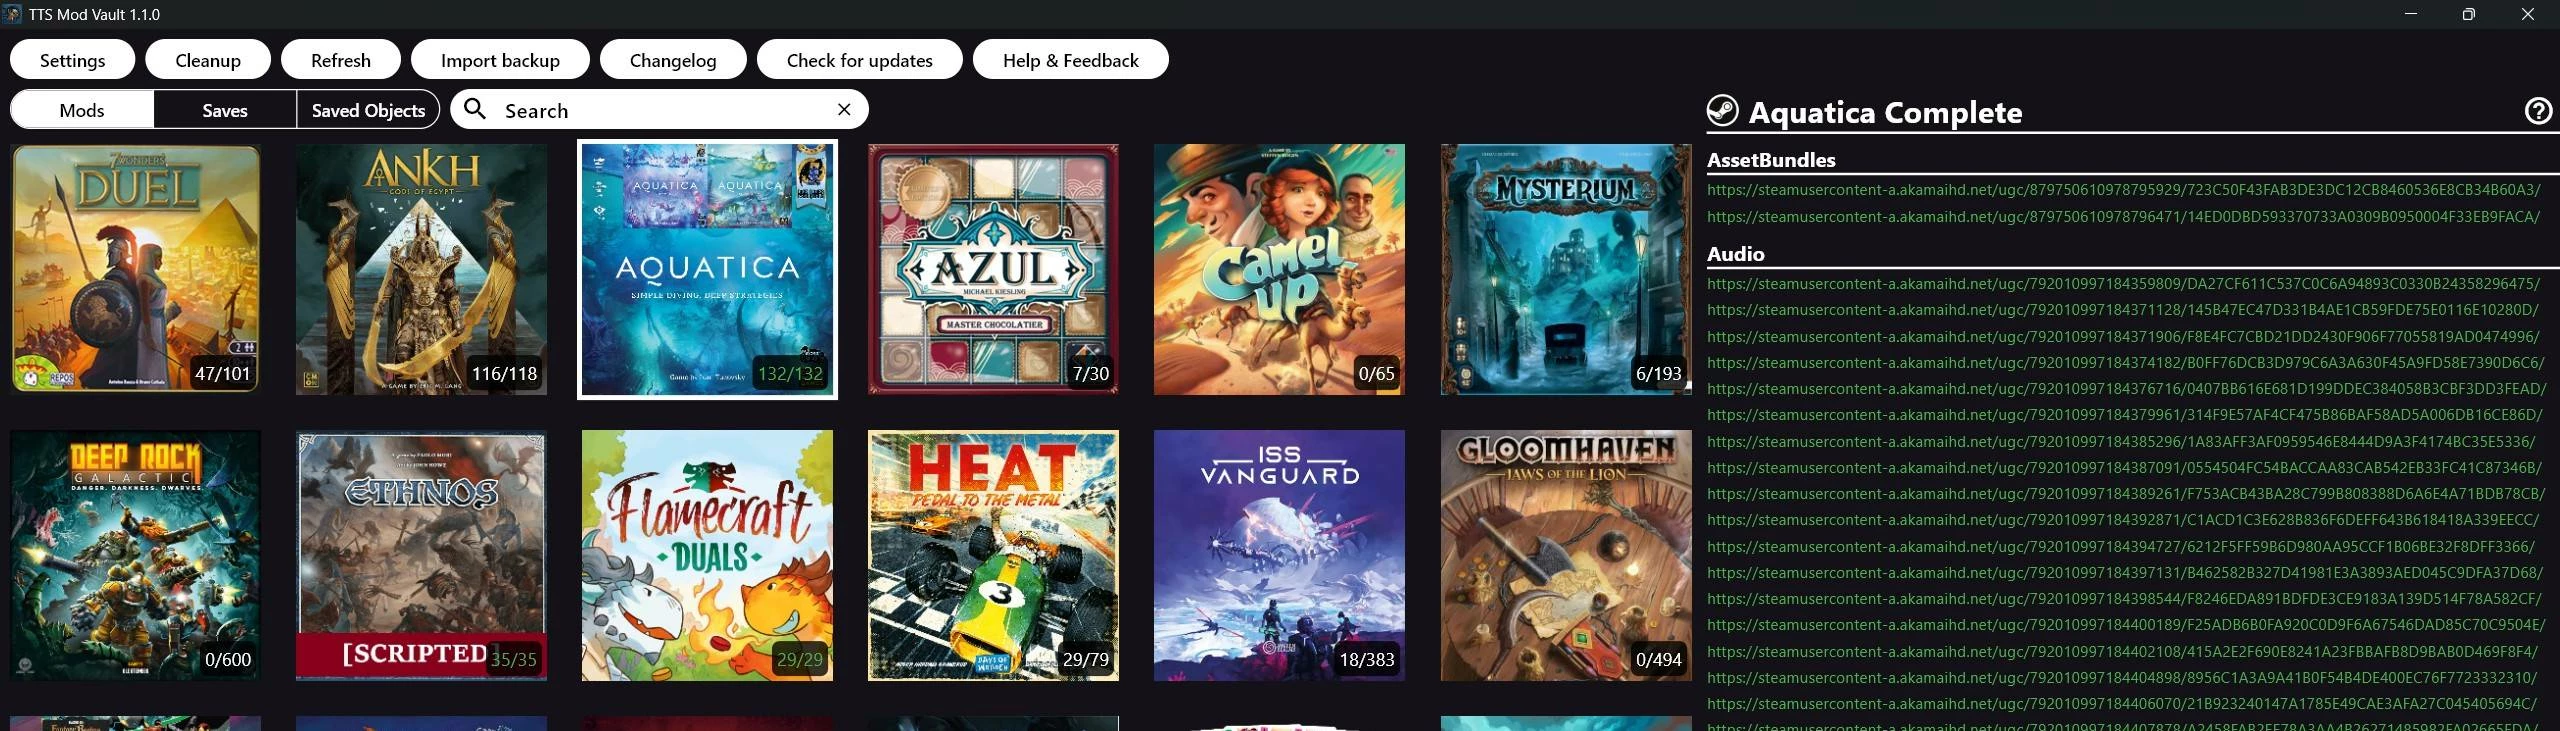This screenshot has height=731, width=2560.
Task: Click the Steam icon beside Aquatica Complete
Action: point(1722,111)
